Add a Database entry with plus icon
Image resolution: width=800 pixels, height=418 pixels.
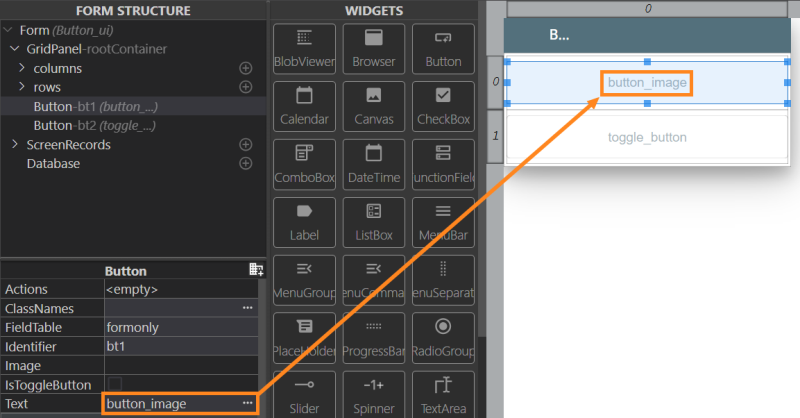[246, 163]
